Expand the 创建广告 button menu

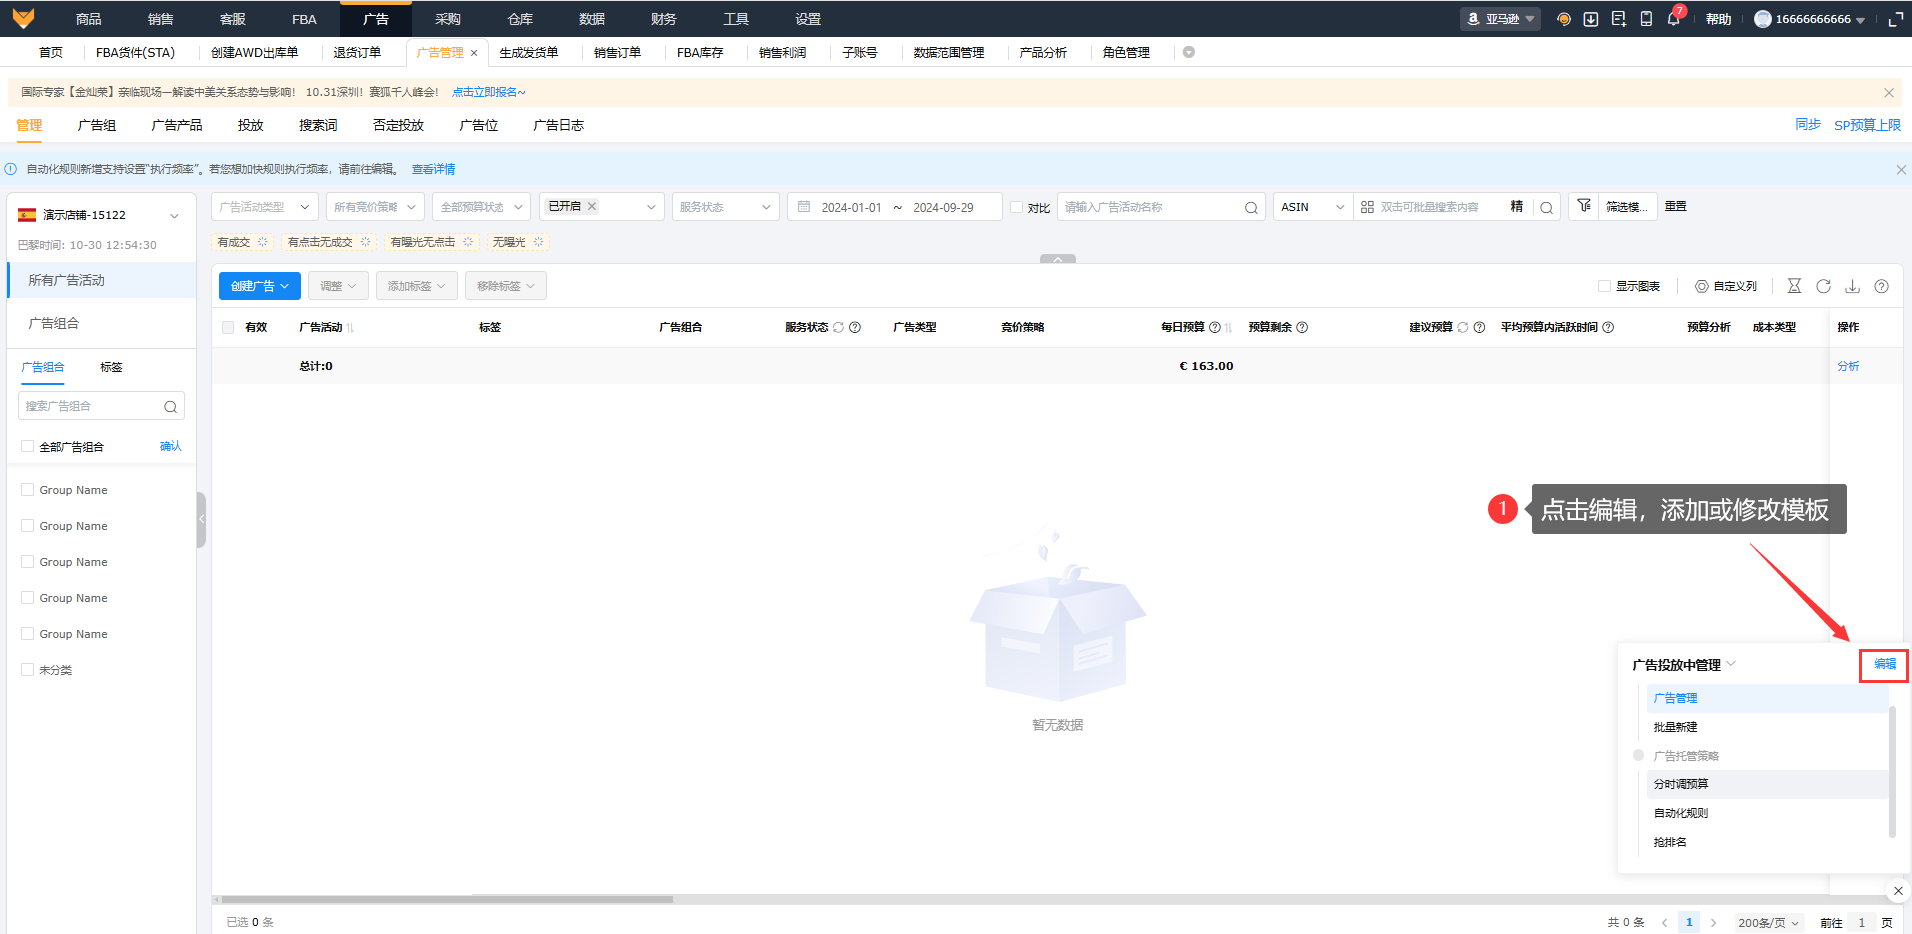[260, 286]
